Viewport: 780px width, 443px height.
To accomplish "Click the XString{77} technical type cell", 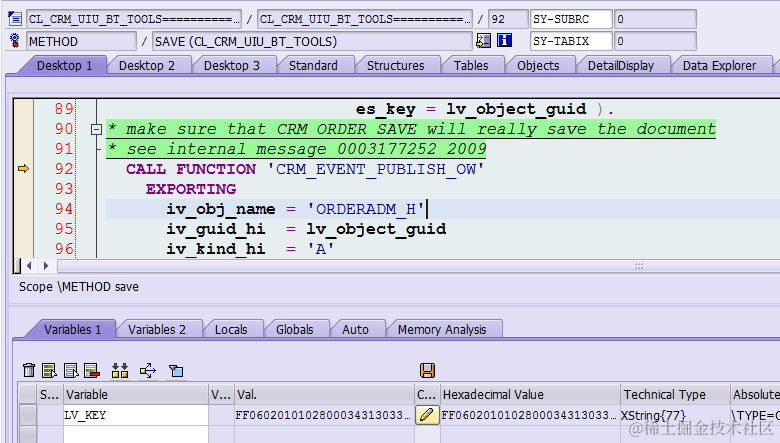I will pyautogui.click(x=675, y=415).
